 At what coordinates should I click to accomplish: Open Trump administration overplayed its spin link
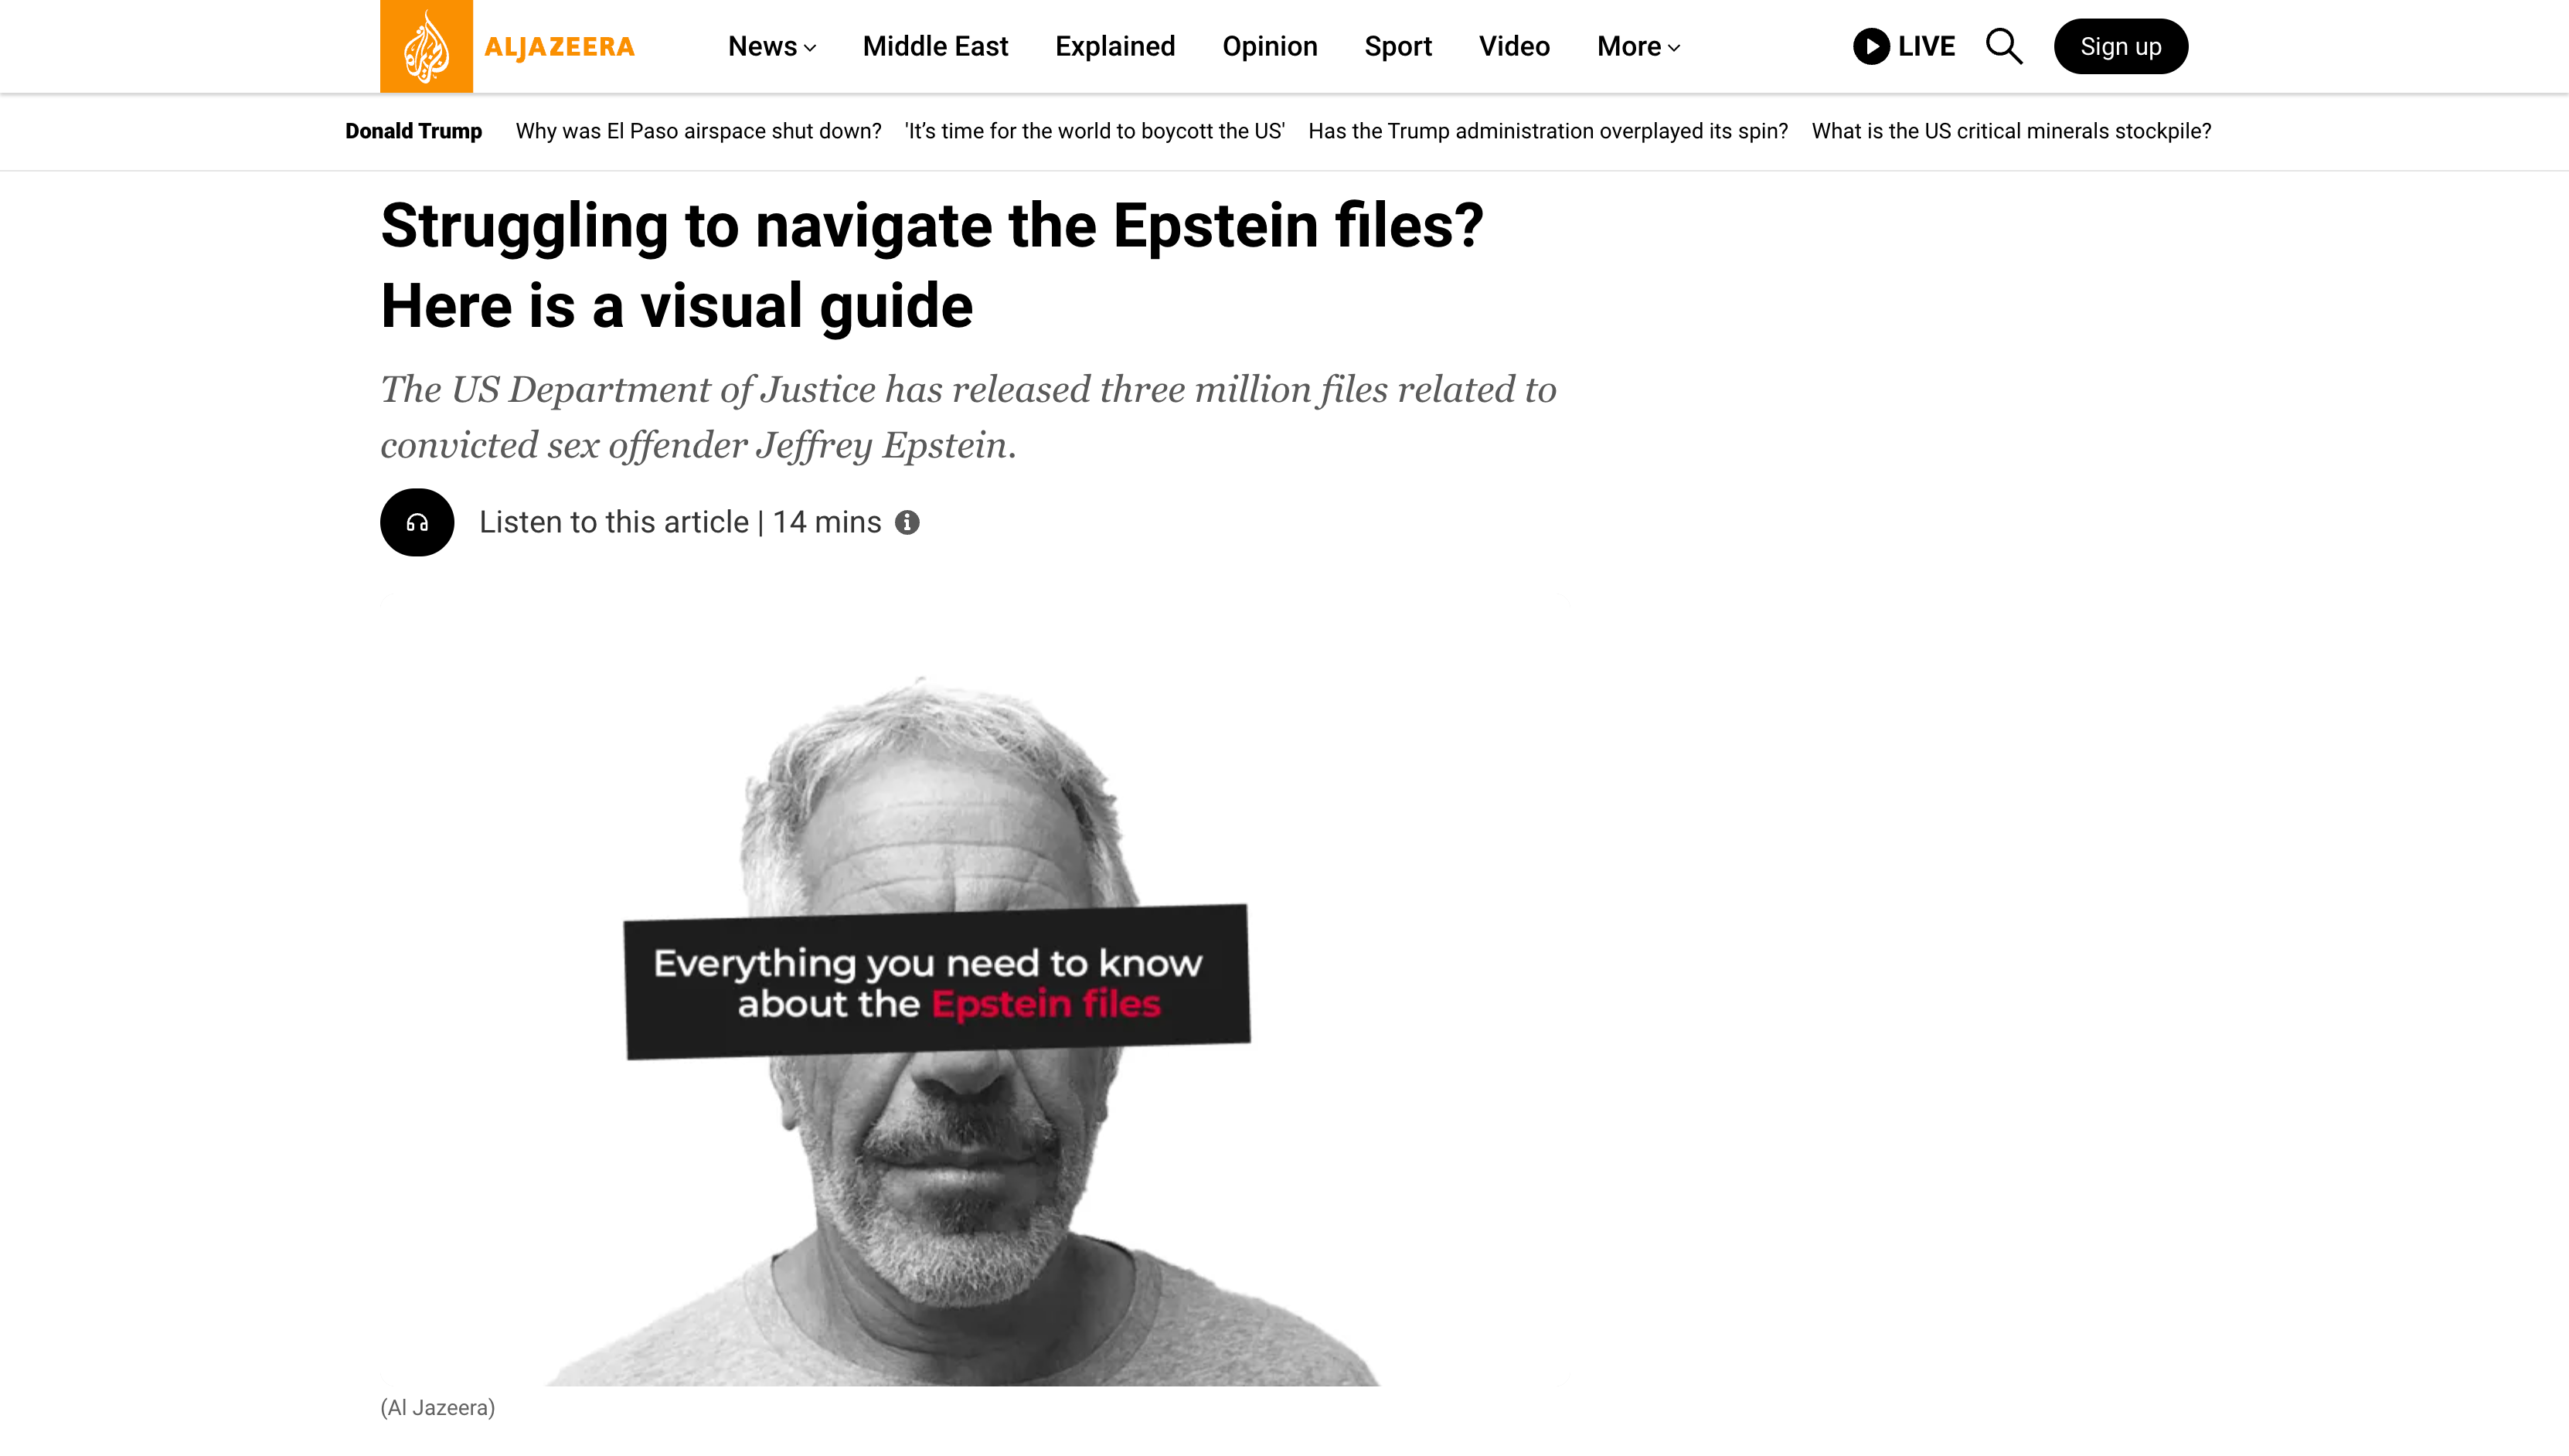pos(1547,131)
